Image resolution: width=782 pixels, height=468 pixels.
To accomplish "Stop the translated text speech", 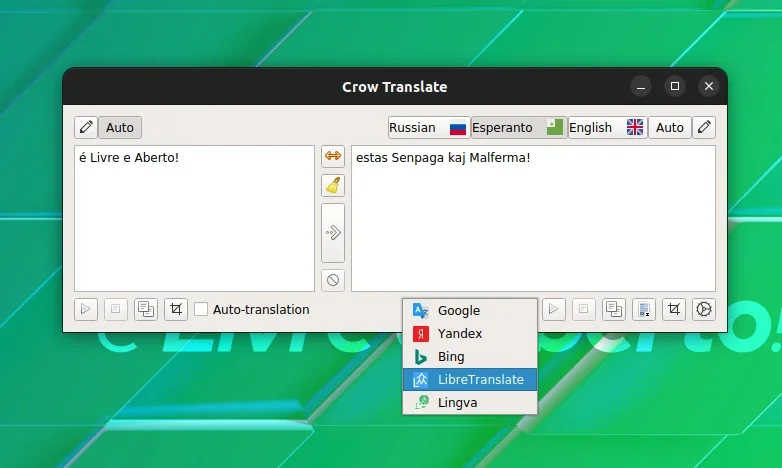I will point(584,309).
